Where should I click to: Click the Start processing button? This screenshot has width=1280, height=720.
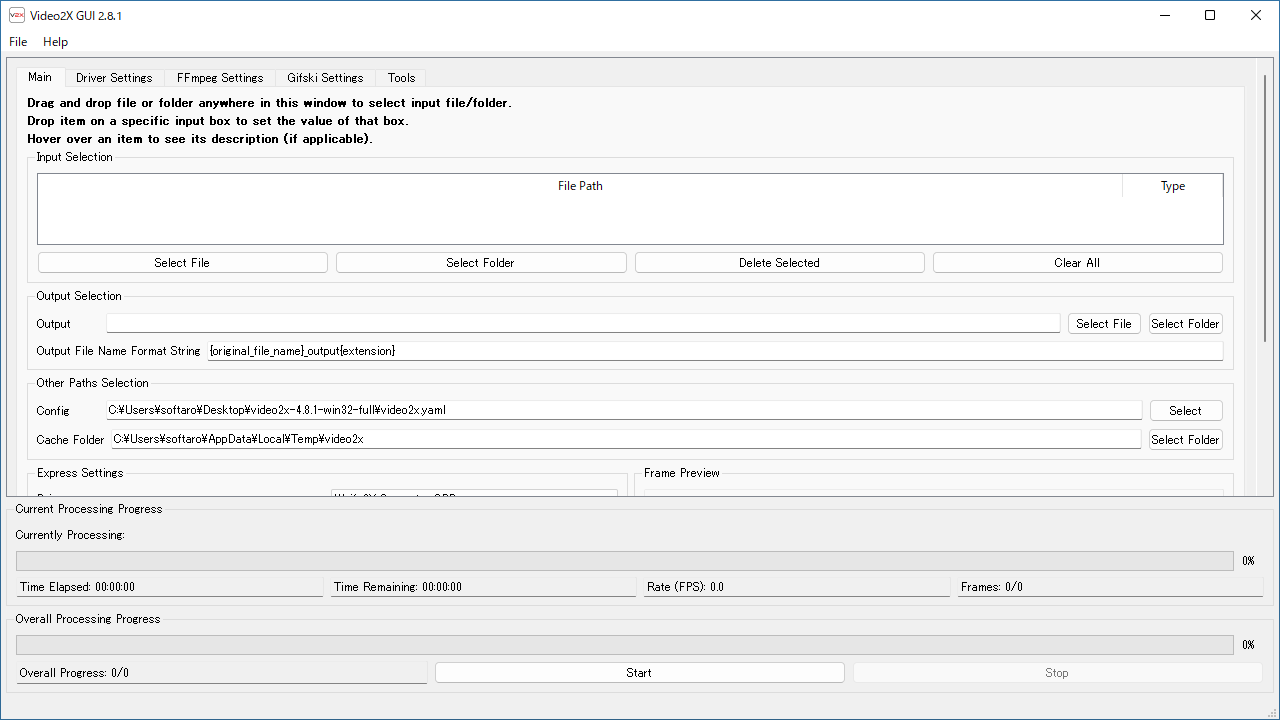coord(639,673)
